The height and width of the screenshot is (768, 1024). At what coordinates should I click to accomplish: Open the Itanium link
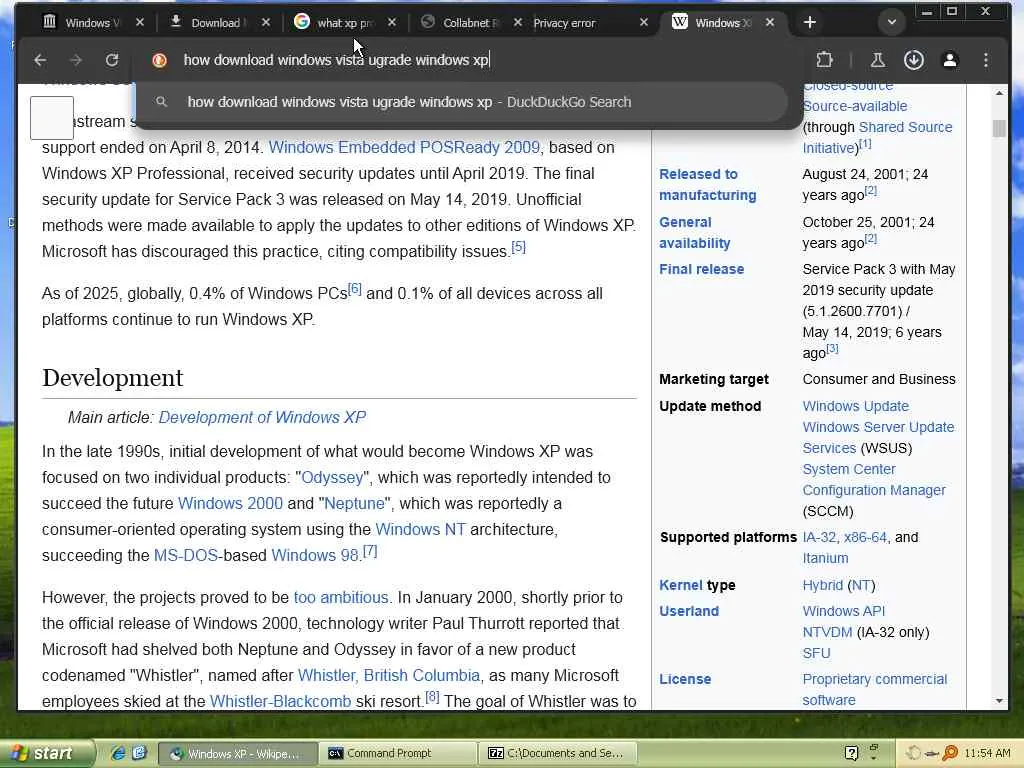click(825, 558)
